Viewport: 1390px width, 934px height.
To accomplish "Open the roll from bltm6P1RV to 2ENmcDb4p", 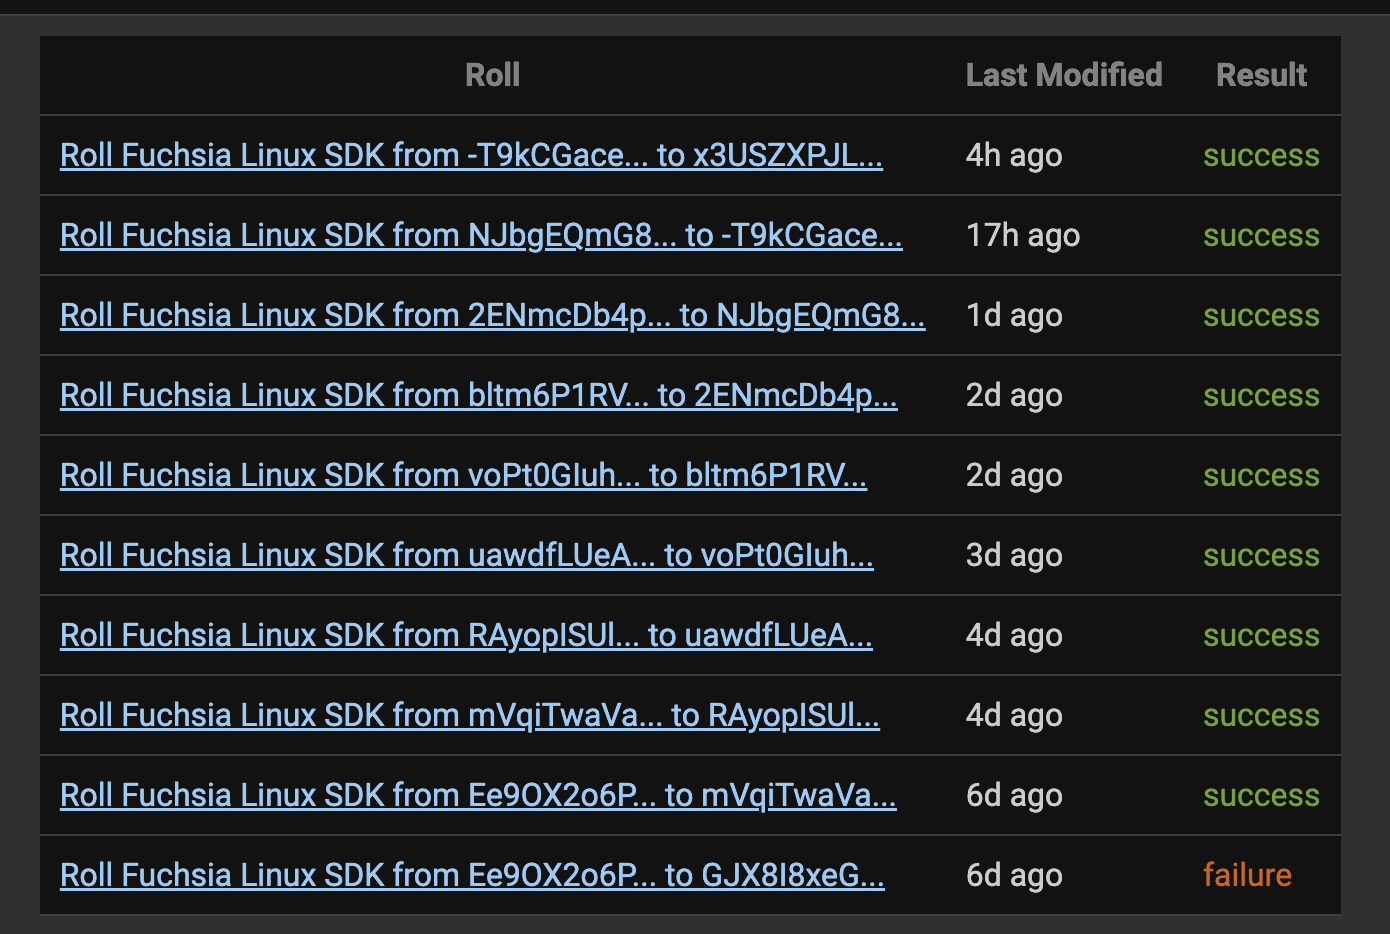I will [x=478, y=396].
